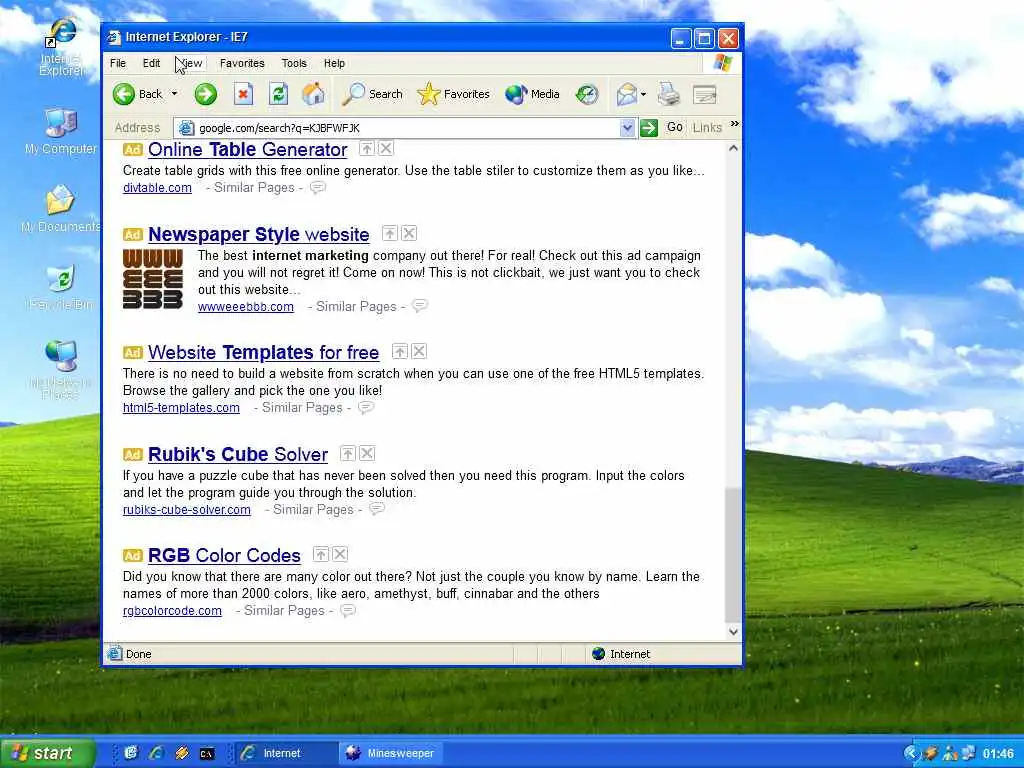
Task: Open Similar Pages for divtable.com result
Action: pyautogui.click(x=254, y=188)
